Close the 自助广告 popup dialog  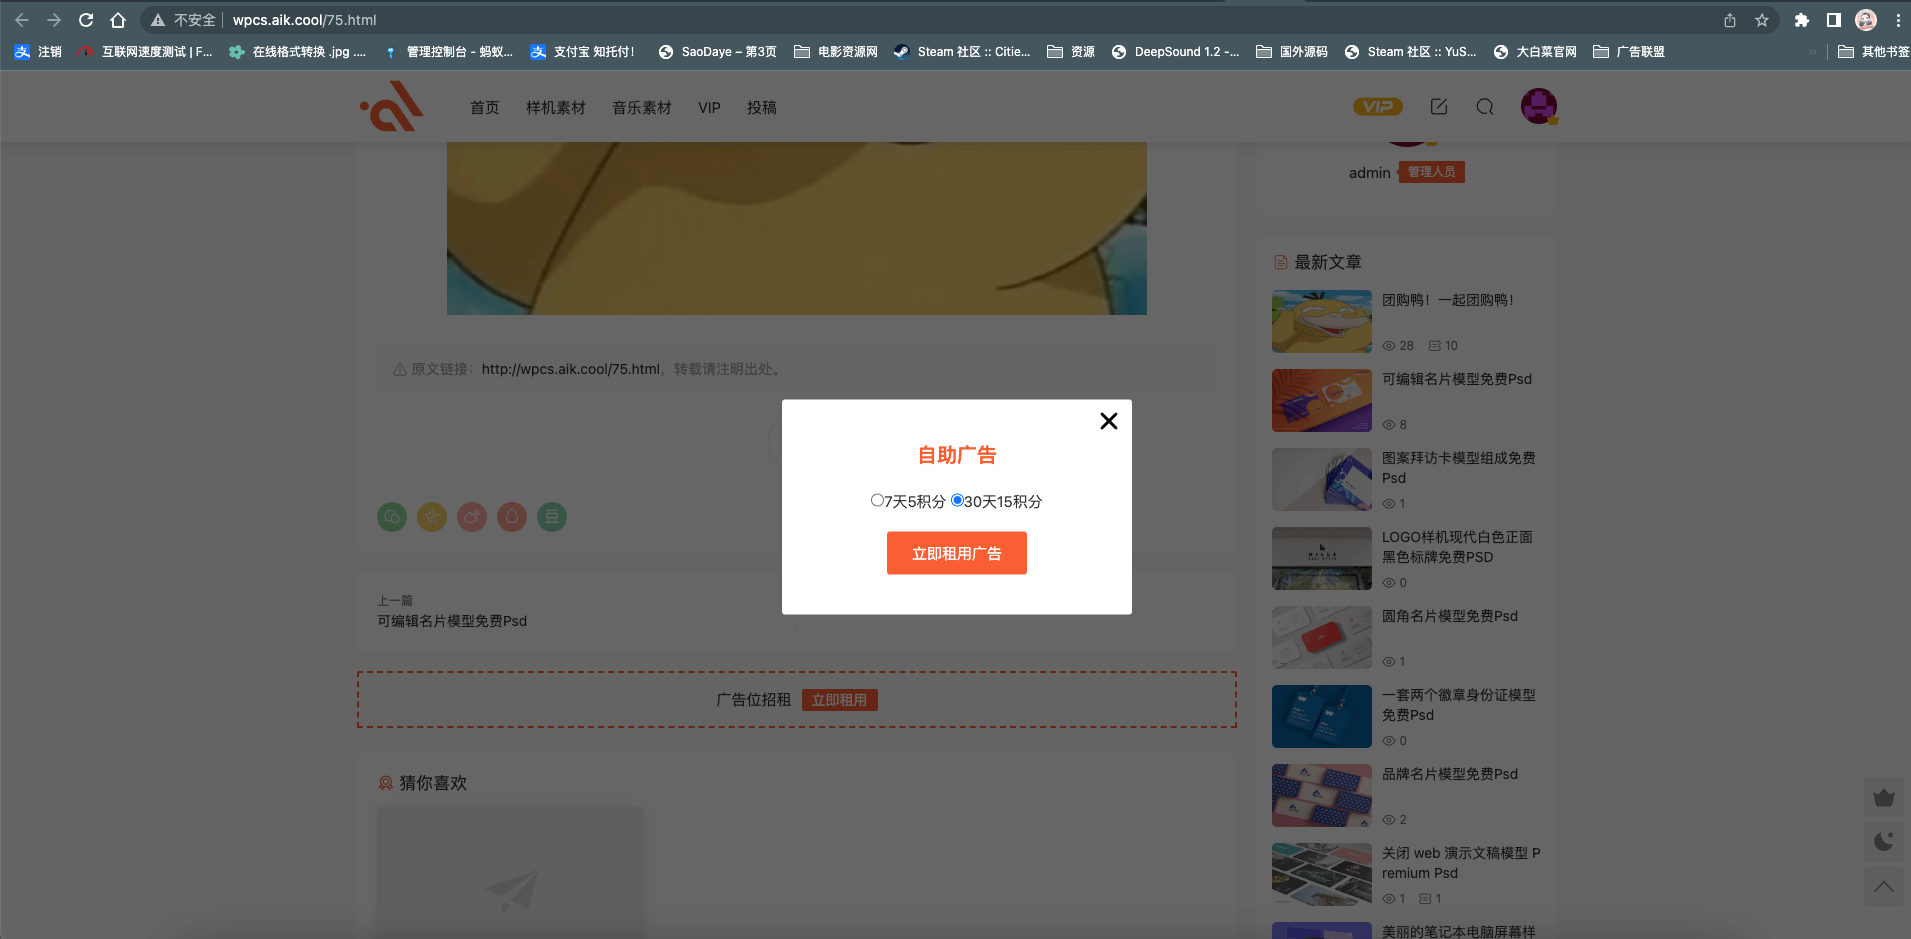1108,421
